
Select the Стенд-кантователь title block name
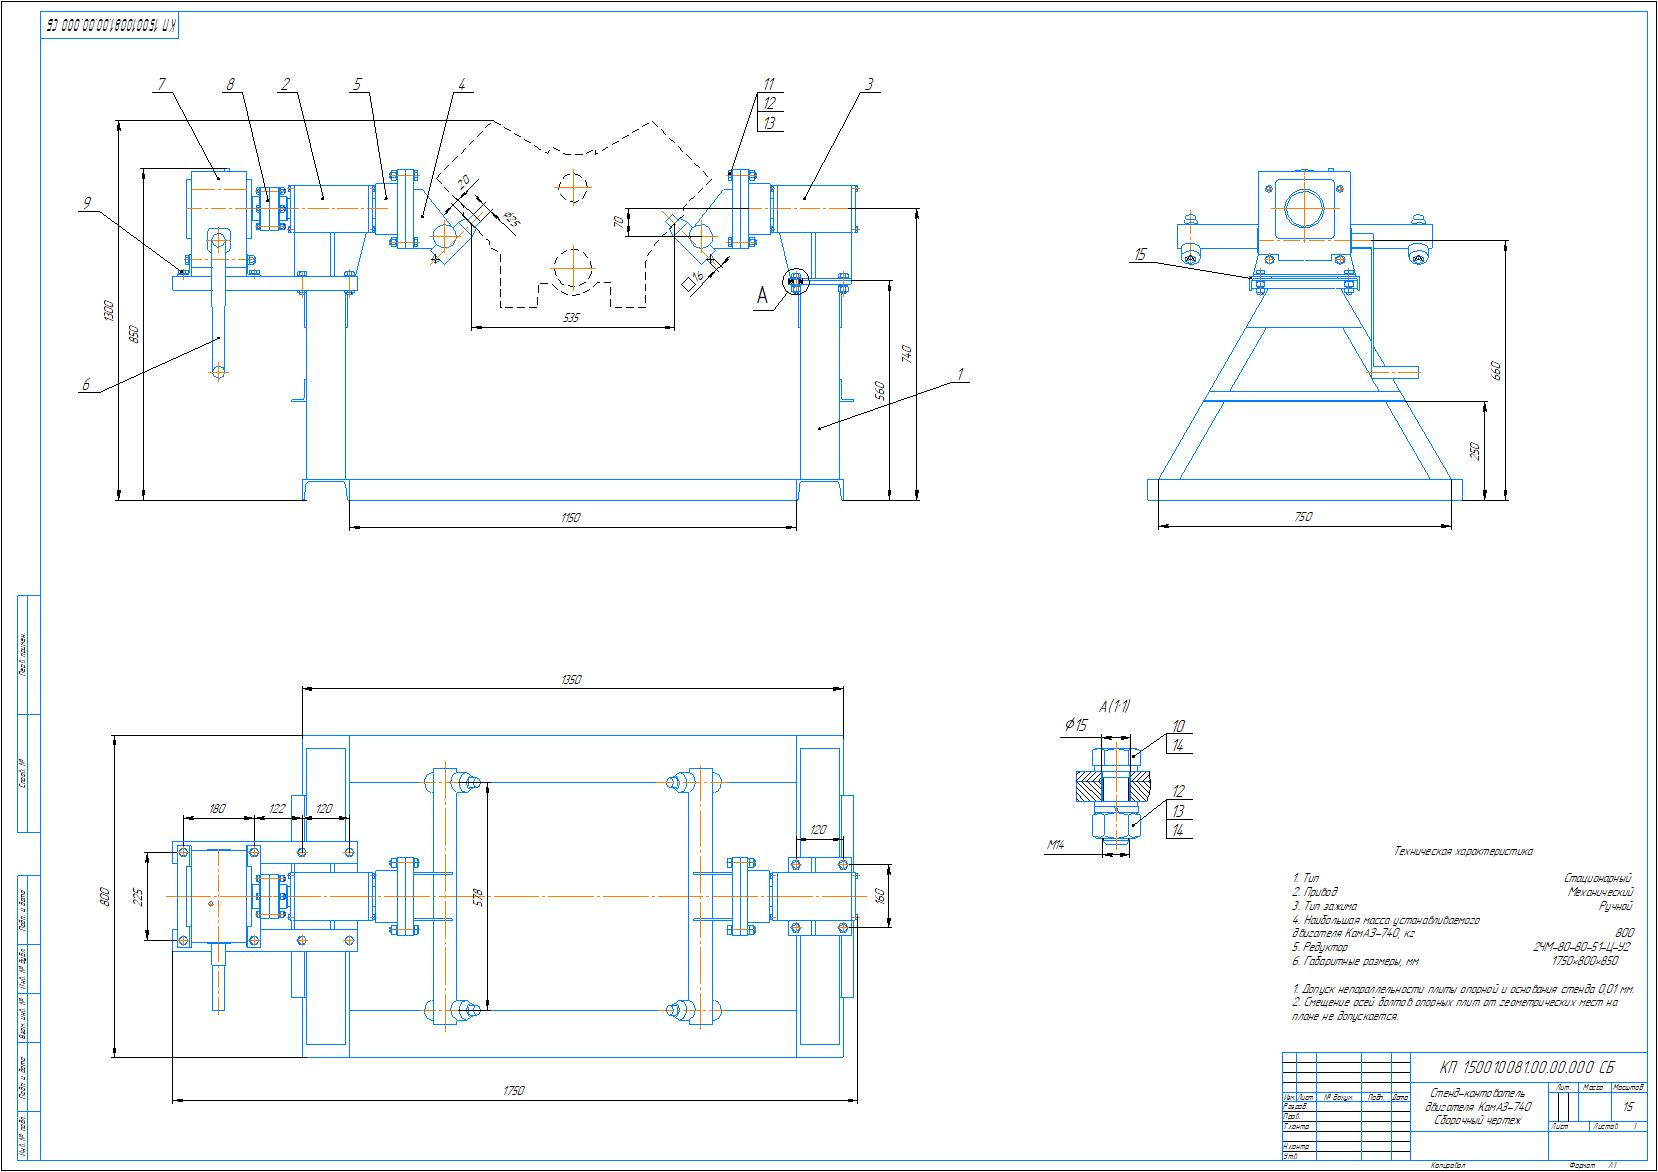1478,1093
